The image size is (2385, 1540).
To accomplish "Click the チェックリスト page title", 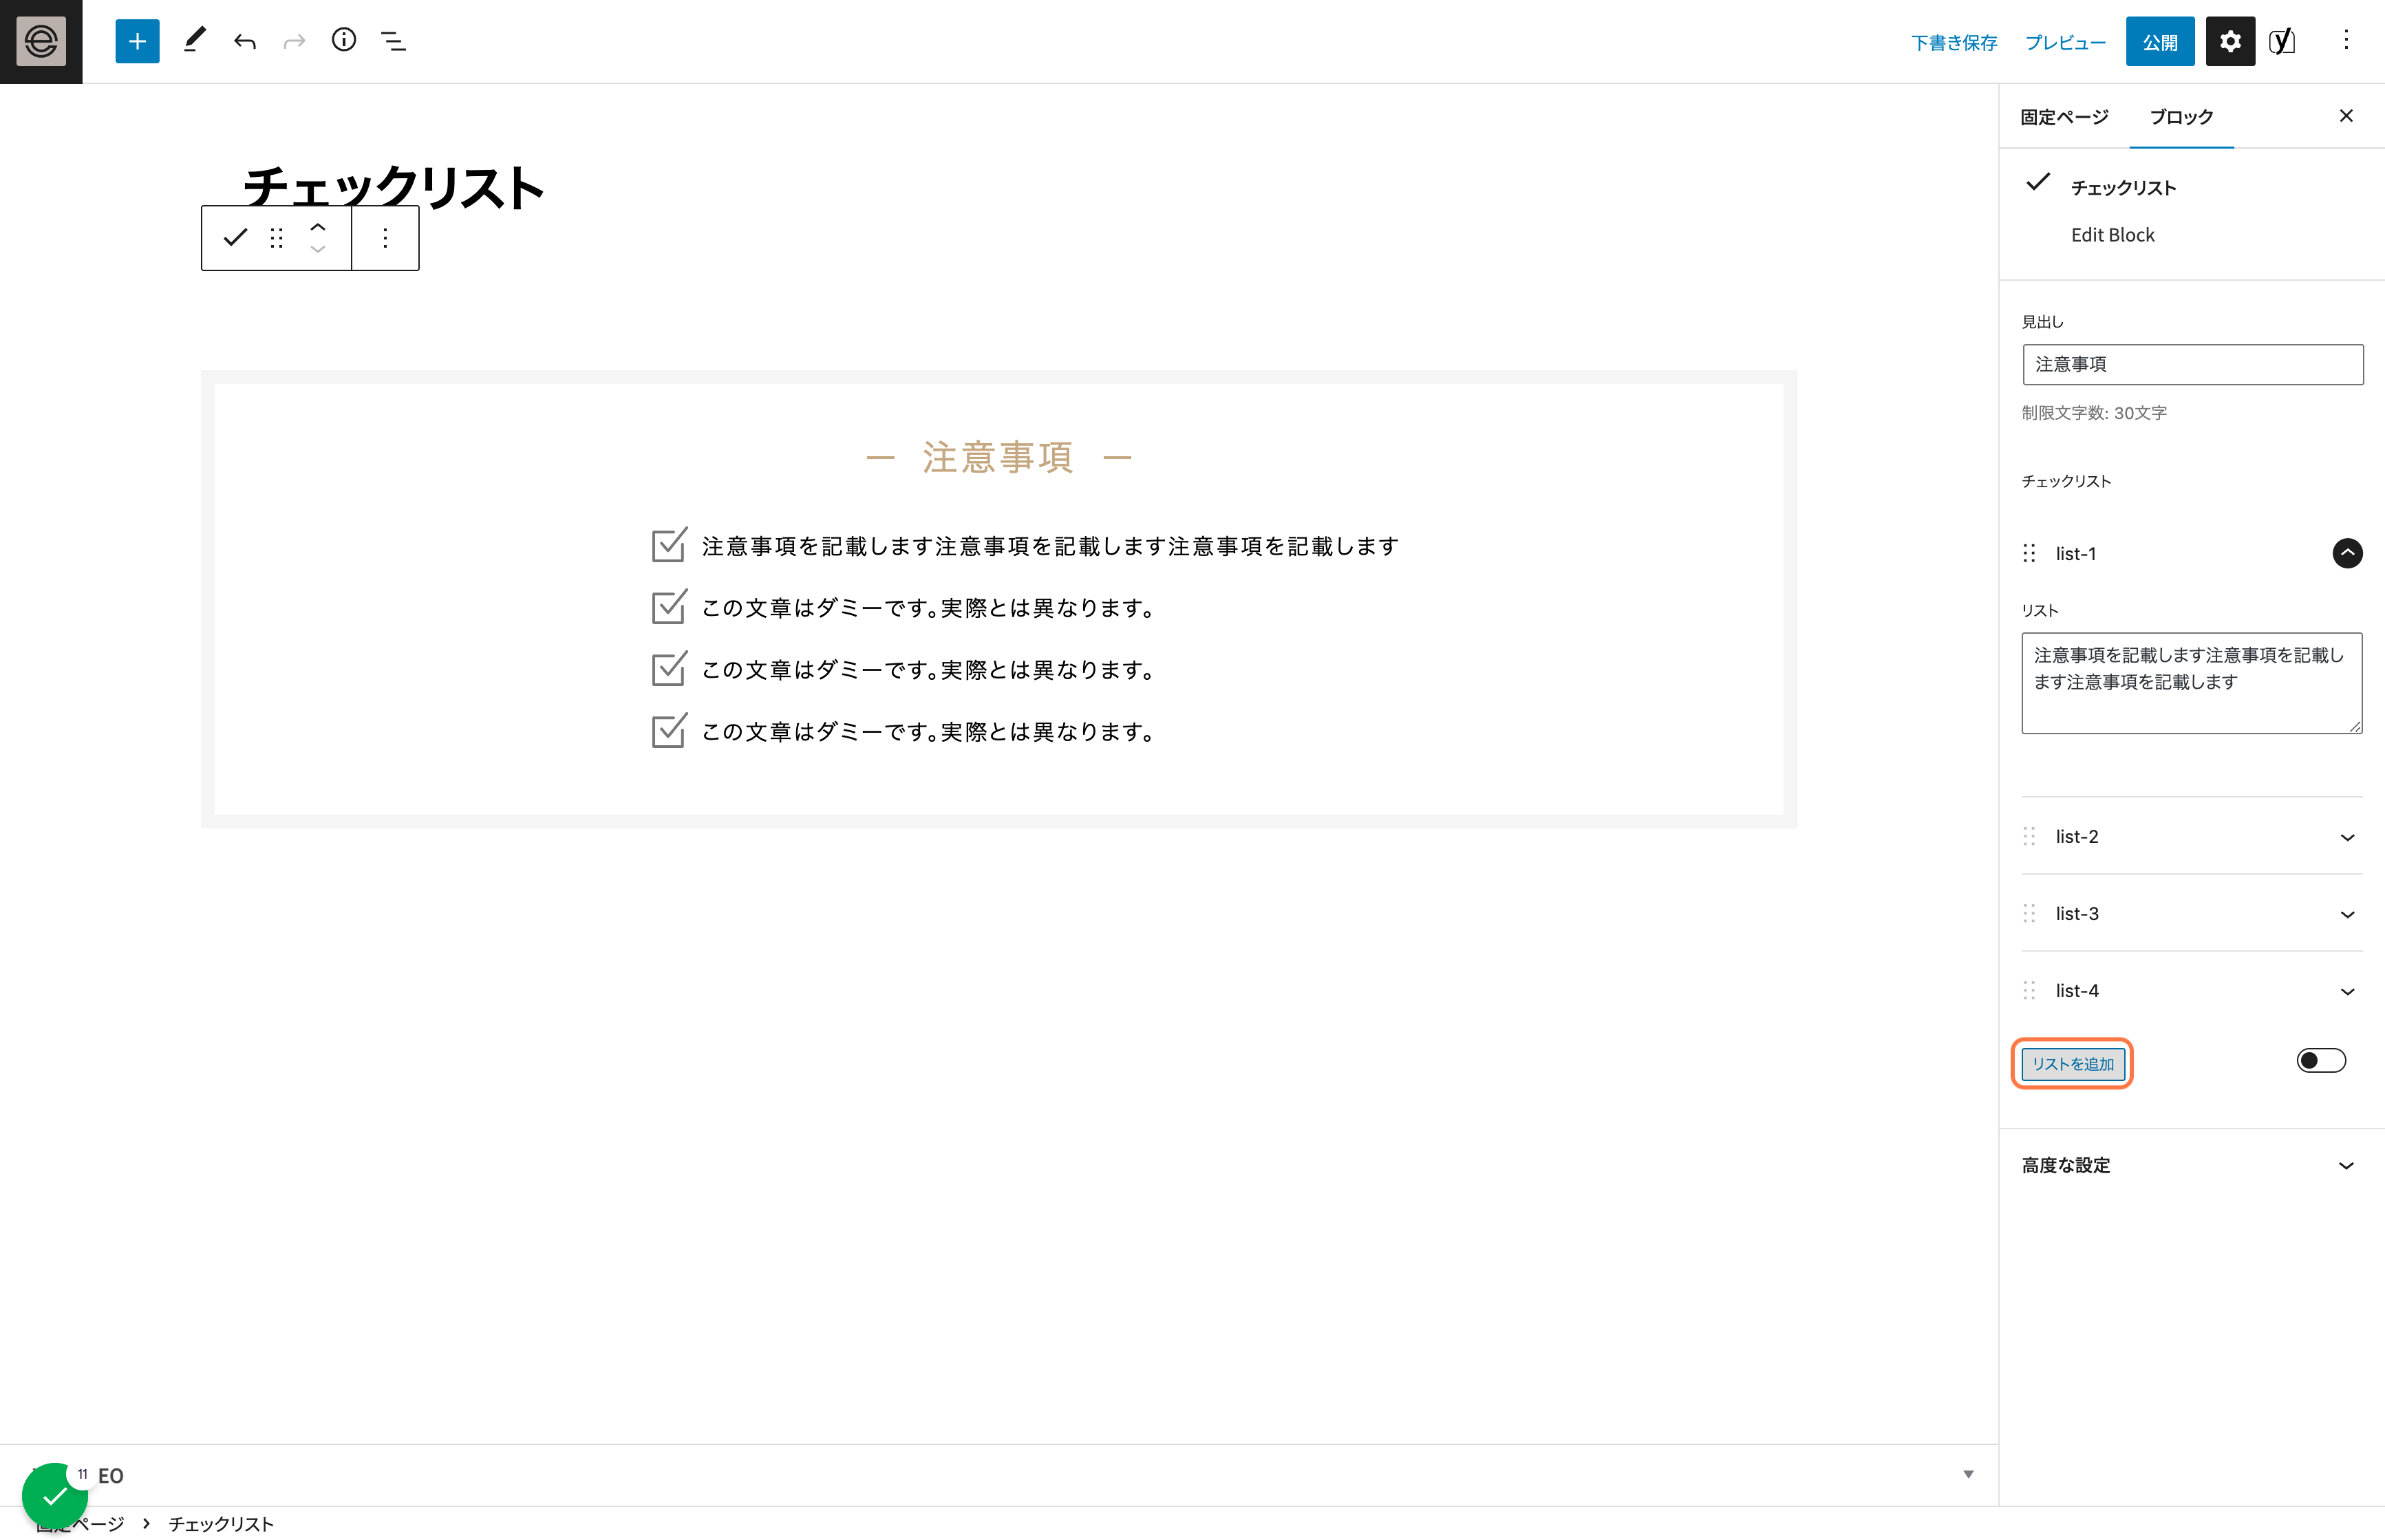I will (x=394, y=187).
